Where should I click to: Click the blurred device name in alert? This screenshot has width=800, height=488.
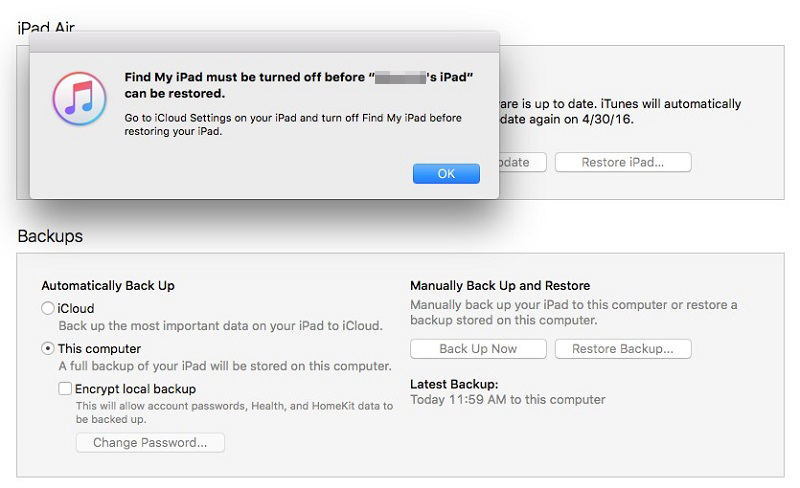coord(401,78)
